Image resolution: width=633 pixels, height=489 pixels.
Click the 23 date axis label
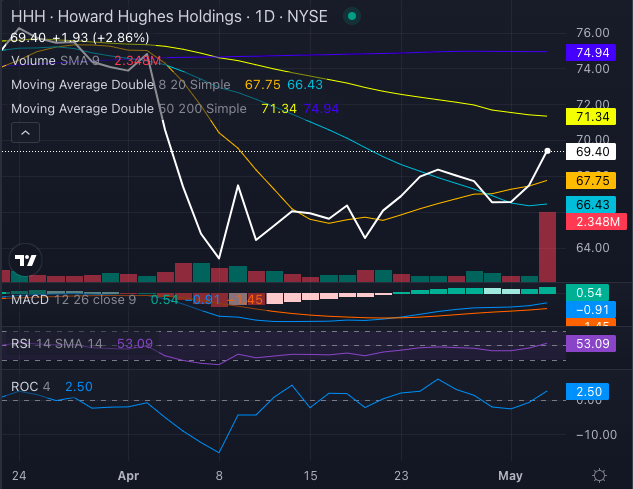(401, 476)
